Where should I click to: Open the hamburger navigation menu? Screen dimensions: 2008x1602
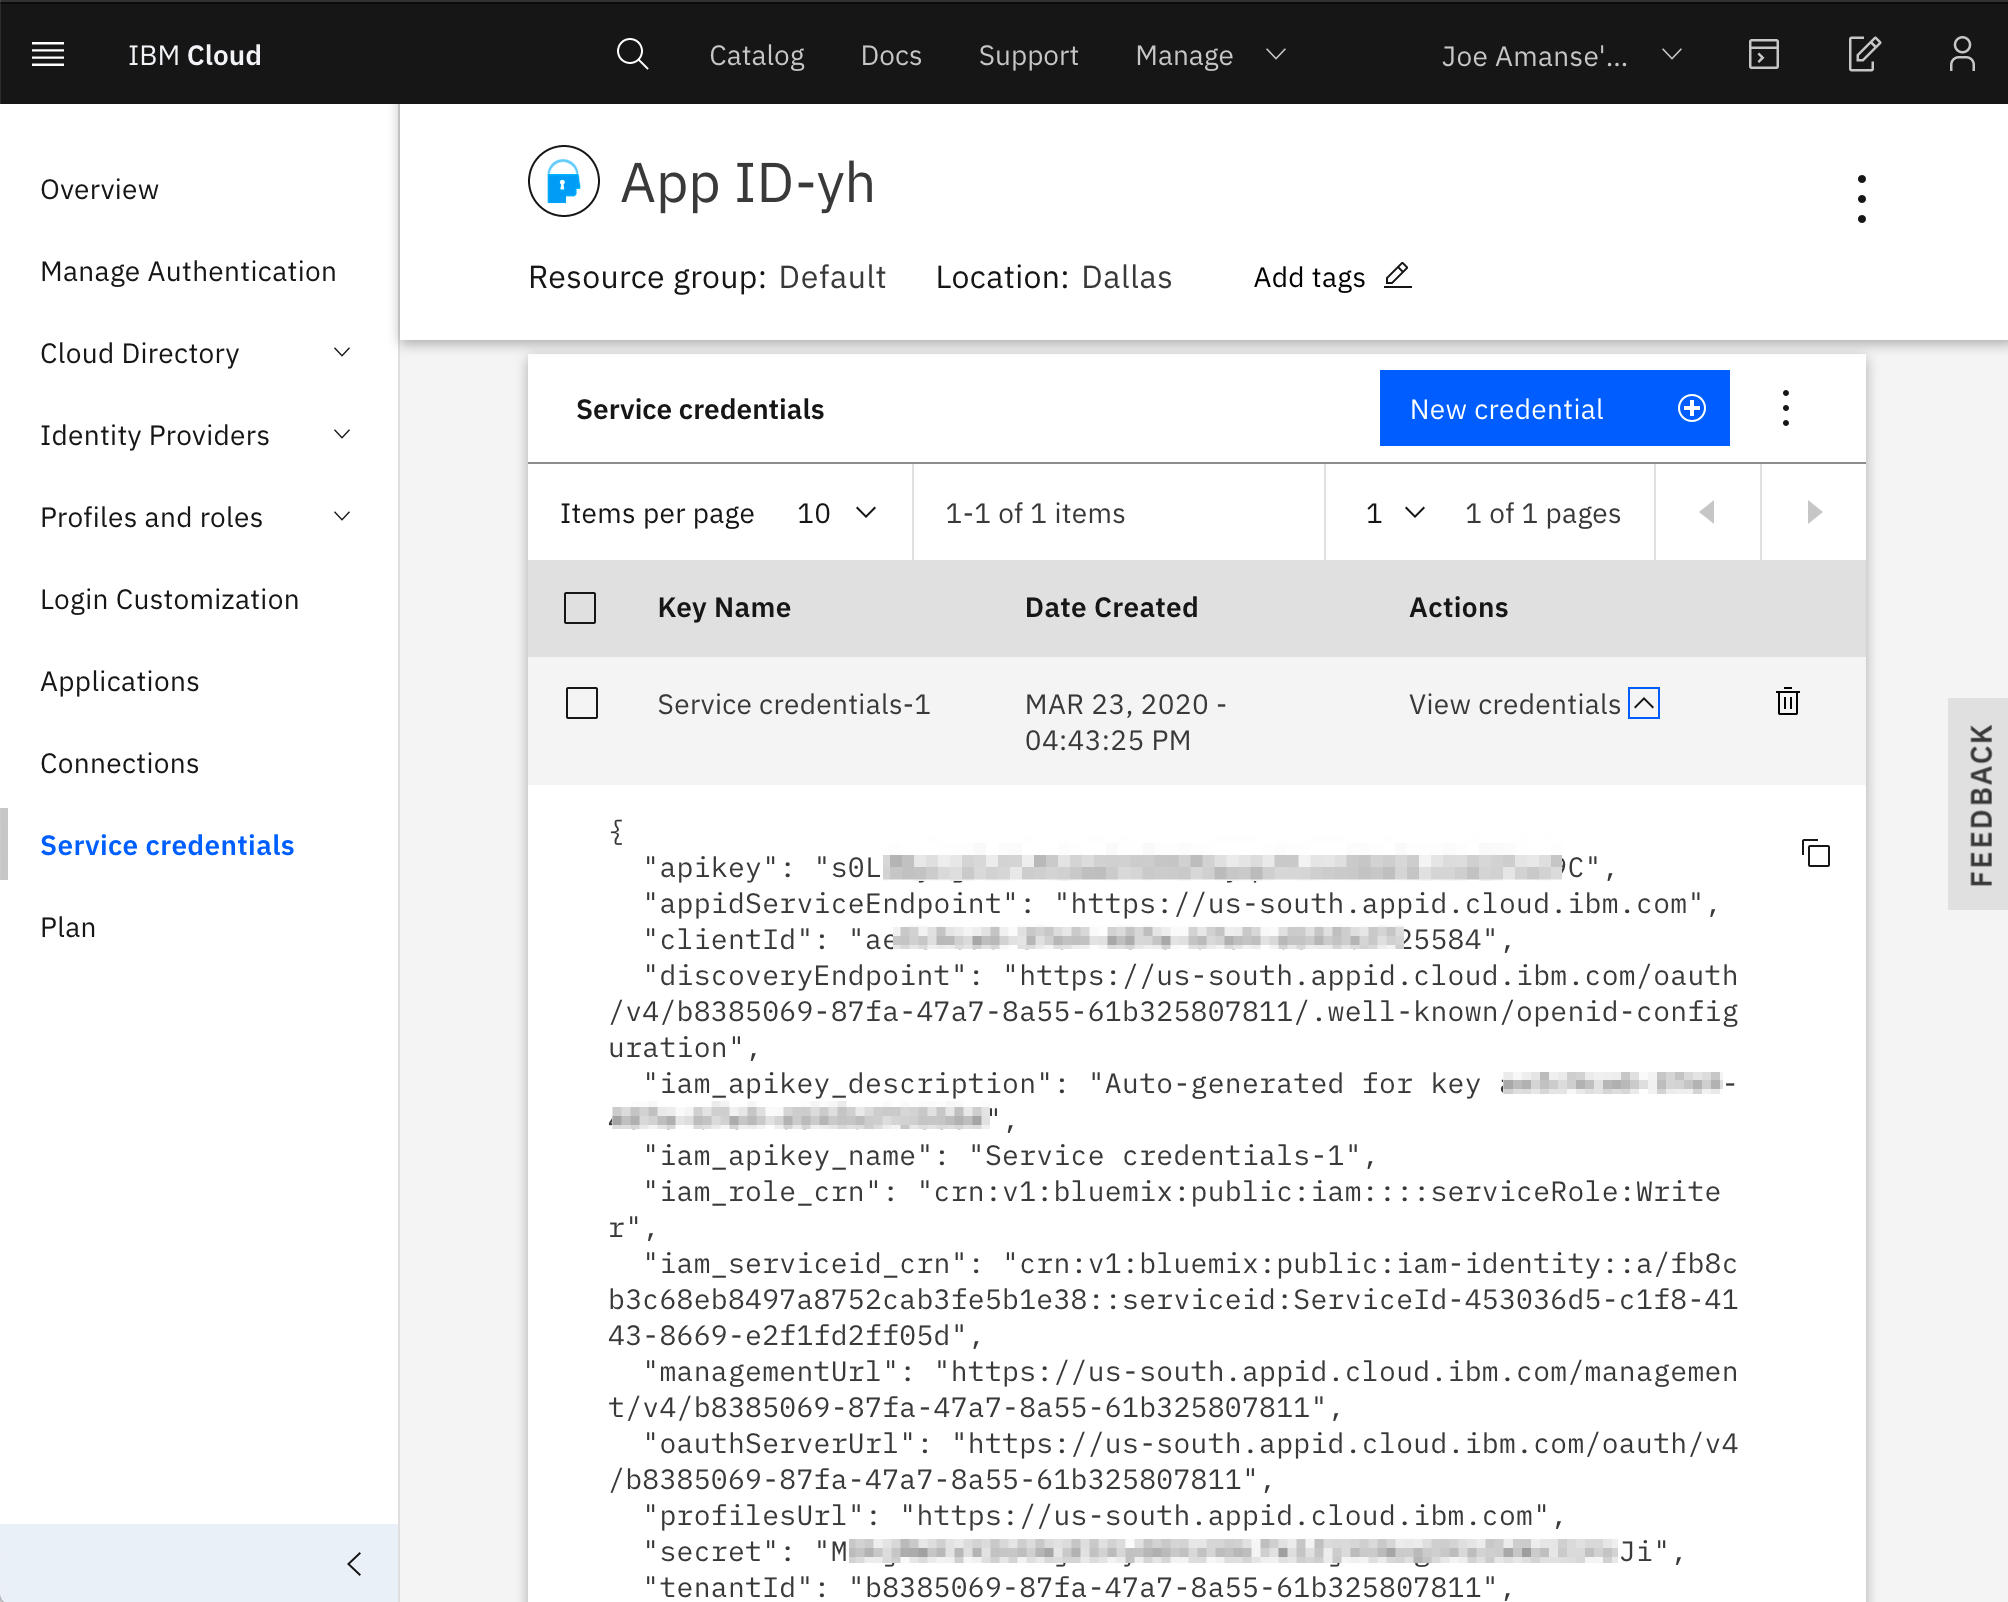[x=48, y=54]
